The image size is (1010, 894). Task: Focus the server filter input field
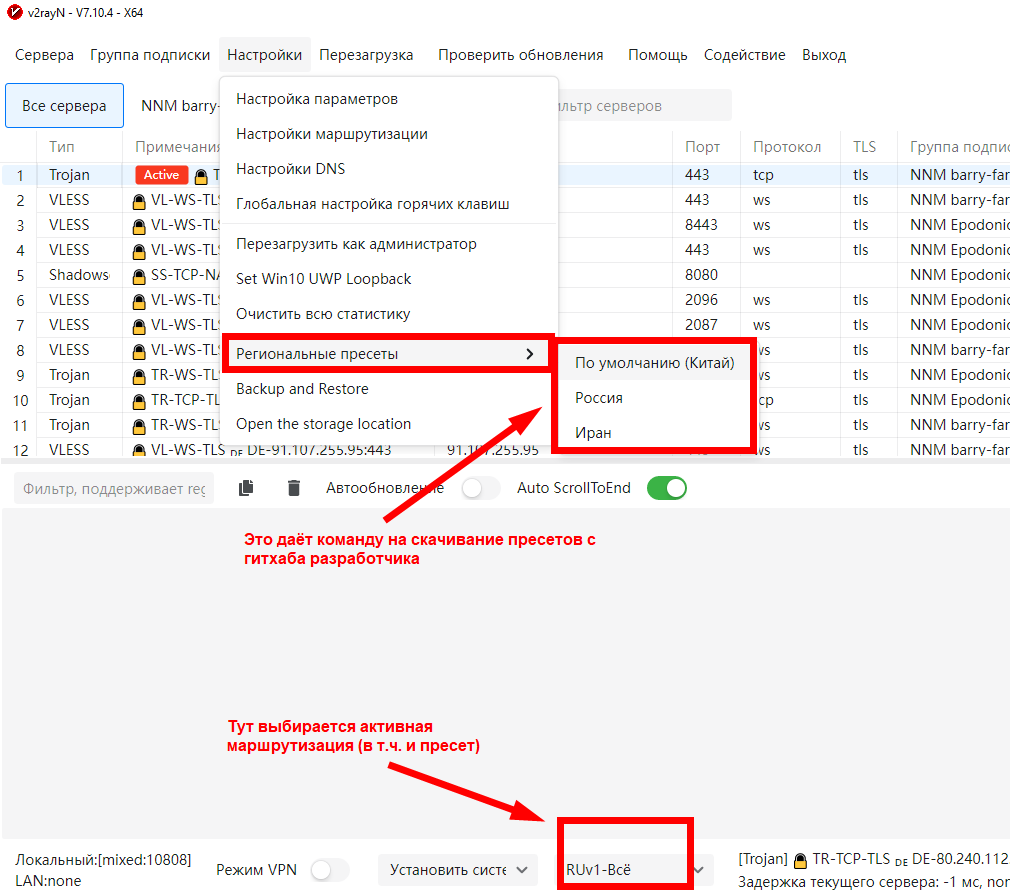644,106
